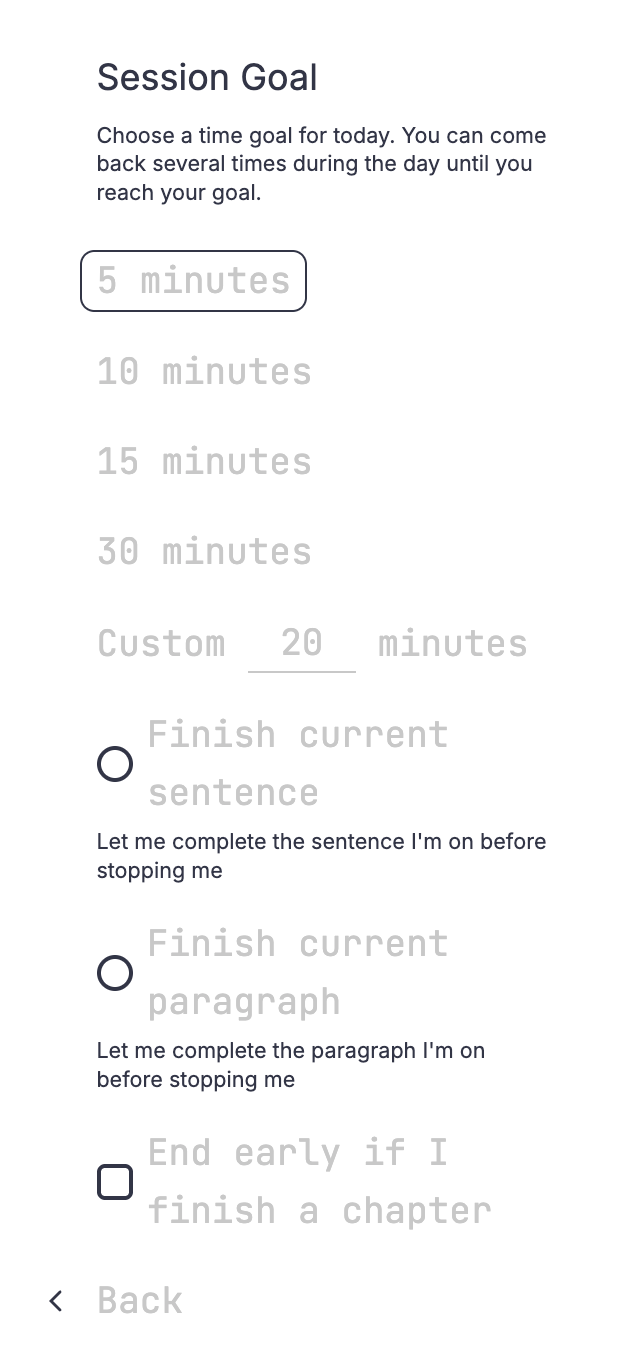
Task: Click the back chevron arrow icon
Action: click(x=55, y=1300)
